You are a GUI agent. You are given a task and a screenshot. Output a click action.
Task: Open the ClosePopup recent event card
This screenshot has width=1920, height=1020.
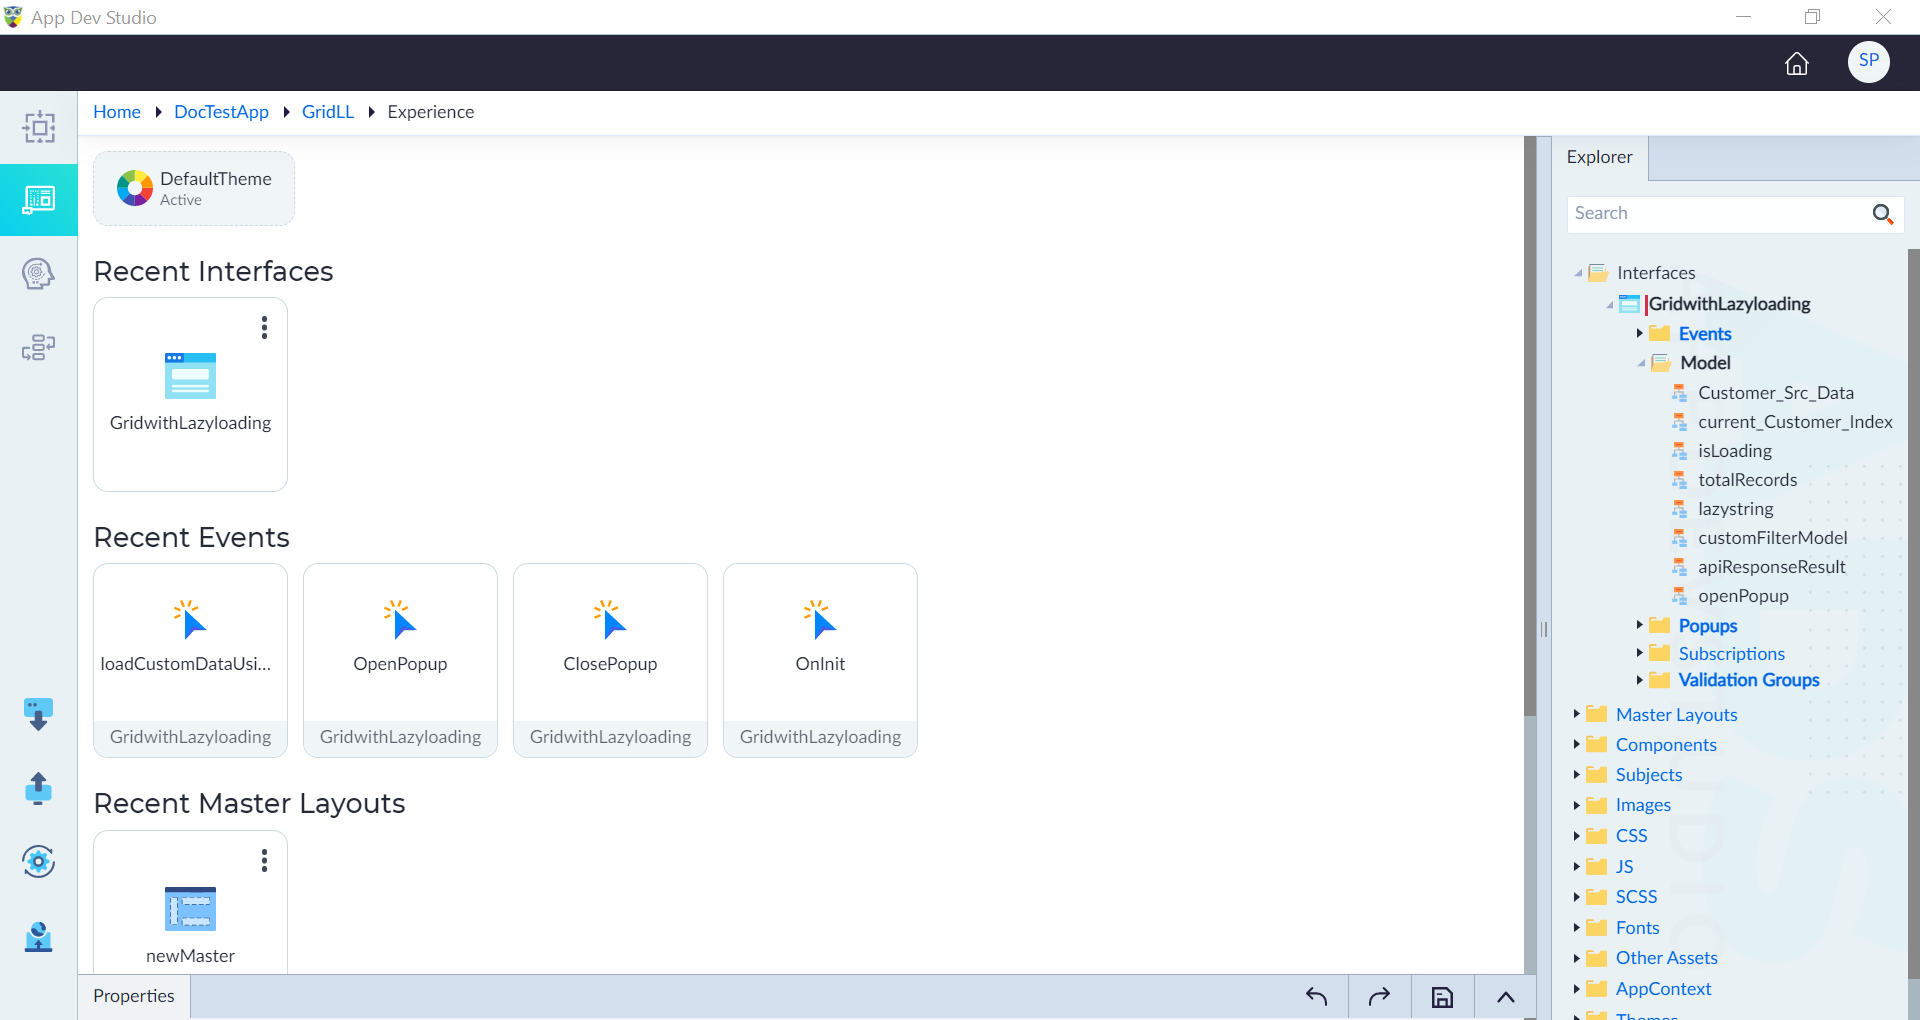tap(610, 660)
